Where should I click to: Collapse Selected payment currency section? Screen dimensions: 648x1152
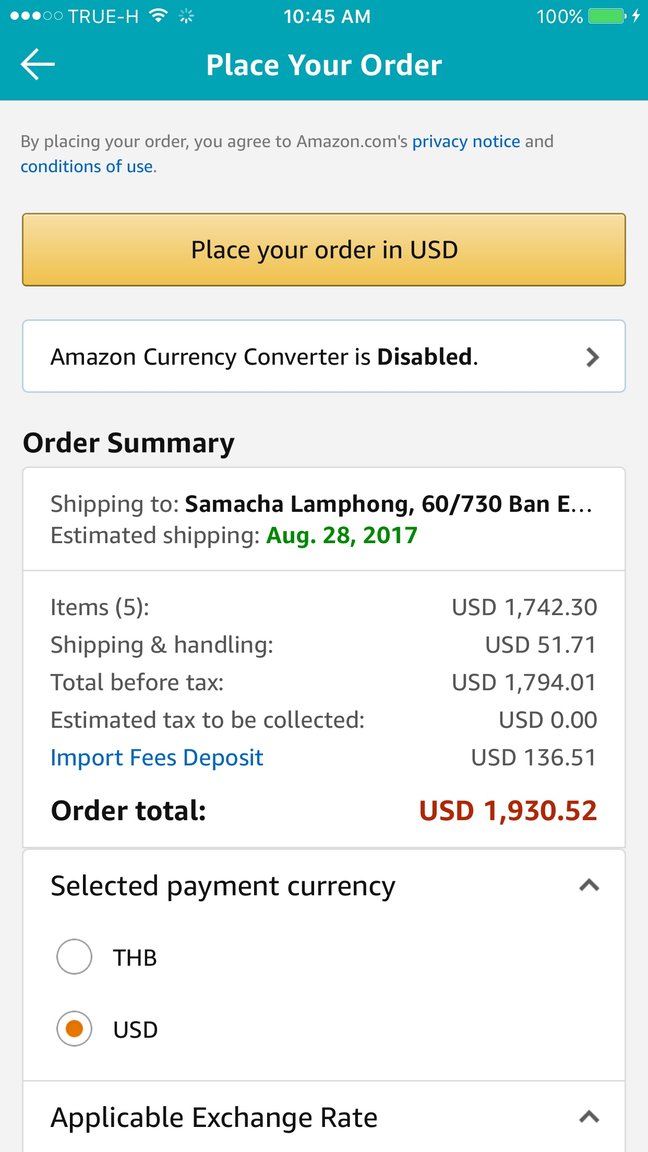coord(589,885)
